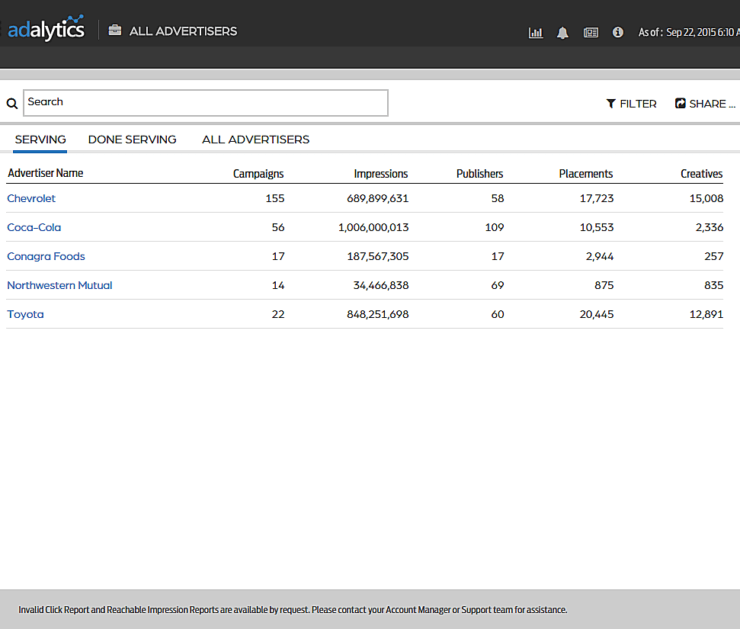740x629 pixels.
Task: Click Chevrolet publishers value 58
Action: tap(497, 198)
